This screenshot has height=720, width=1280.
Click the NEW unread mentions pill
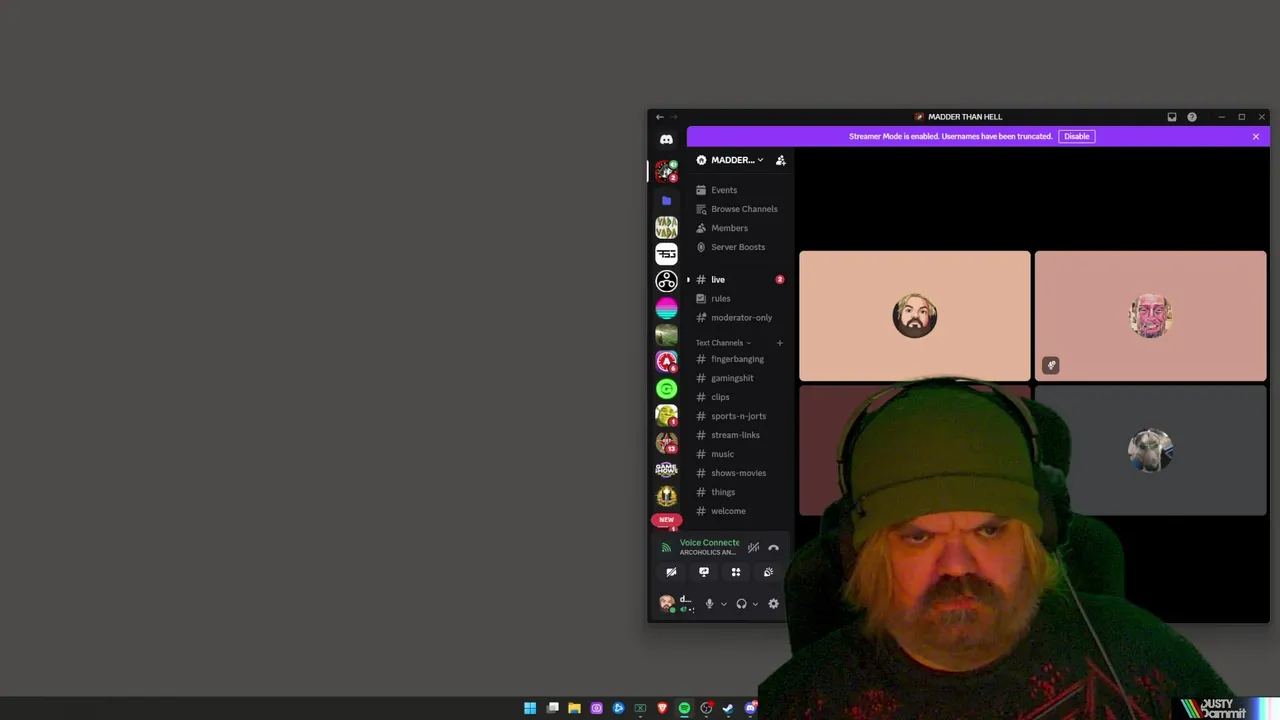click(666, 520)
